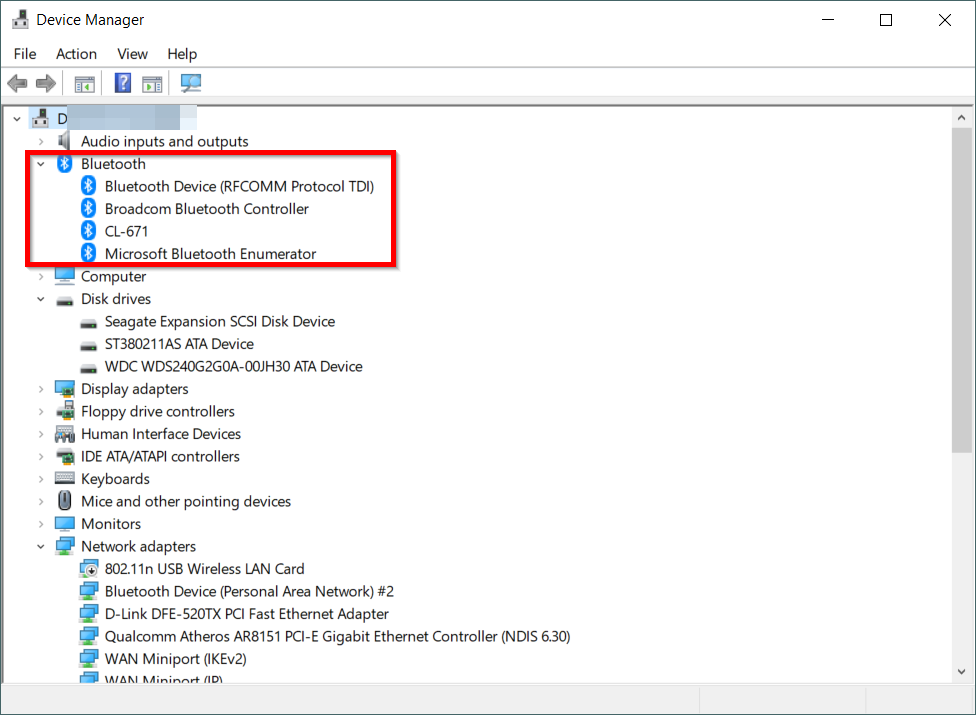This screenshot has width=976, height=715.
Task: Click the Mice and other pointing devices icon
Action: point(64,500)
